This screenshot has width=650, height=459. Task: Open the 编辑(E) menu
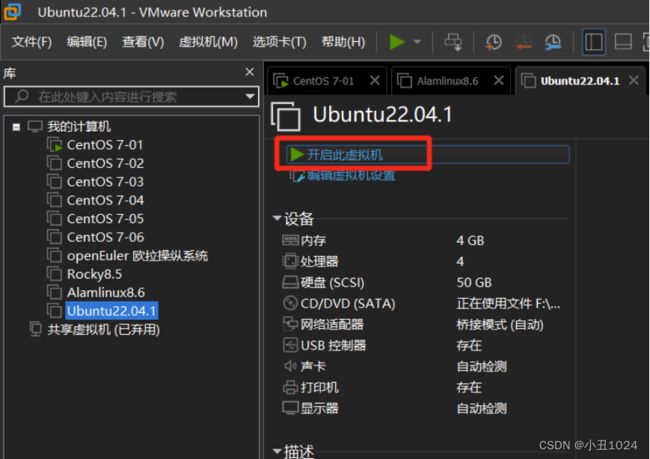point(87,42)
